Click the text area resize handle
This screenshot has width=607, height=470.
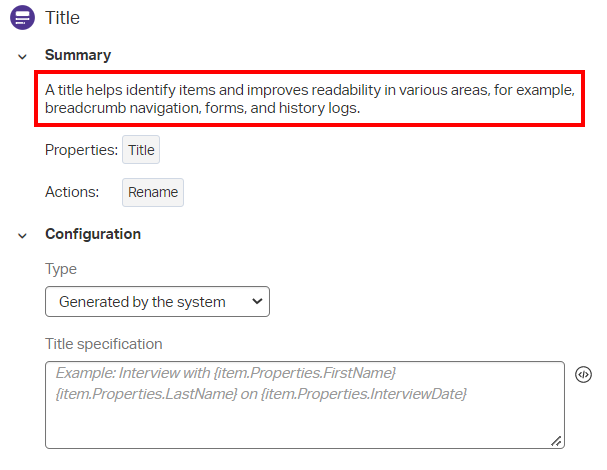pyautogui.click(x=557, y=440)
